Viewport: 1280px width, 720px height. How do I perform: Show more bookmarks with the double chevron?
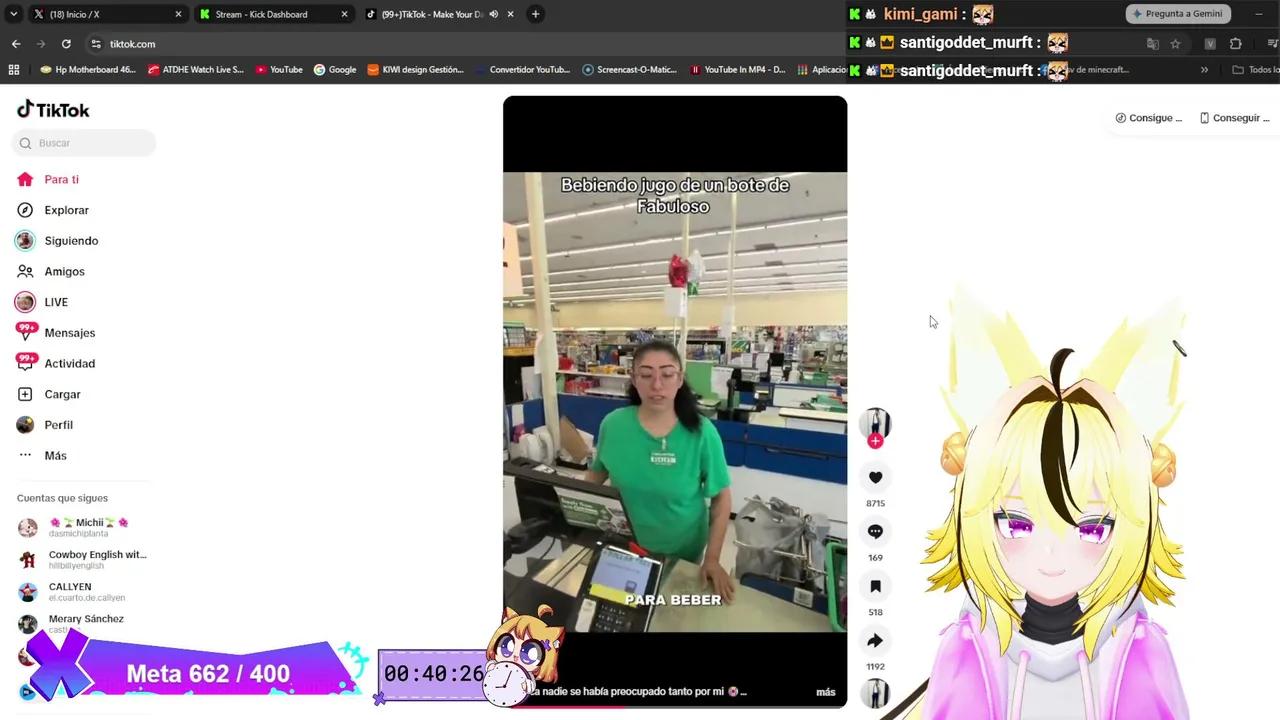click(1204, 70)
